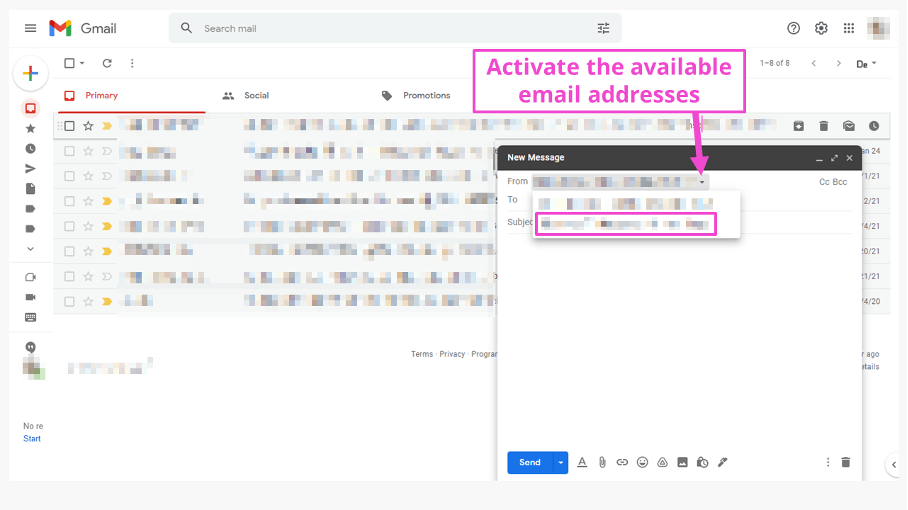
Task: Attach files paperclip icon
Action: (602, 462)
